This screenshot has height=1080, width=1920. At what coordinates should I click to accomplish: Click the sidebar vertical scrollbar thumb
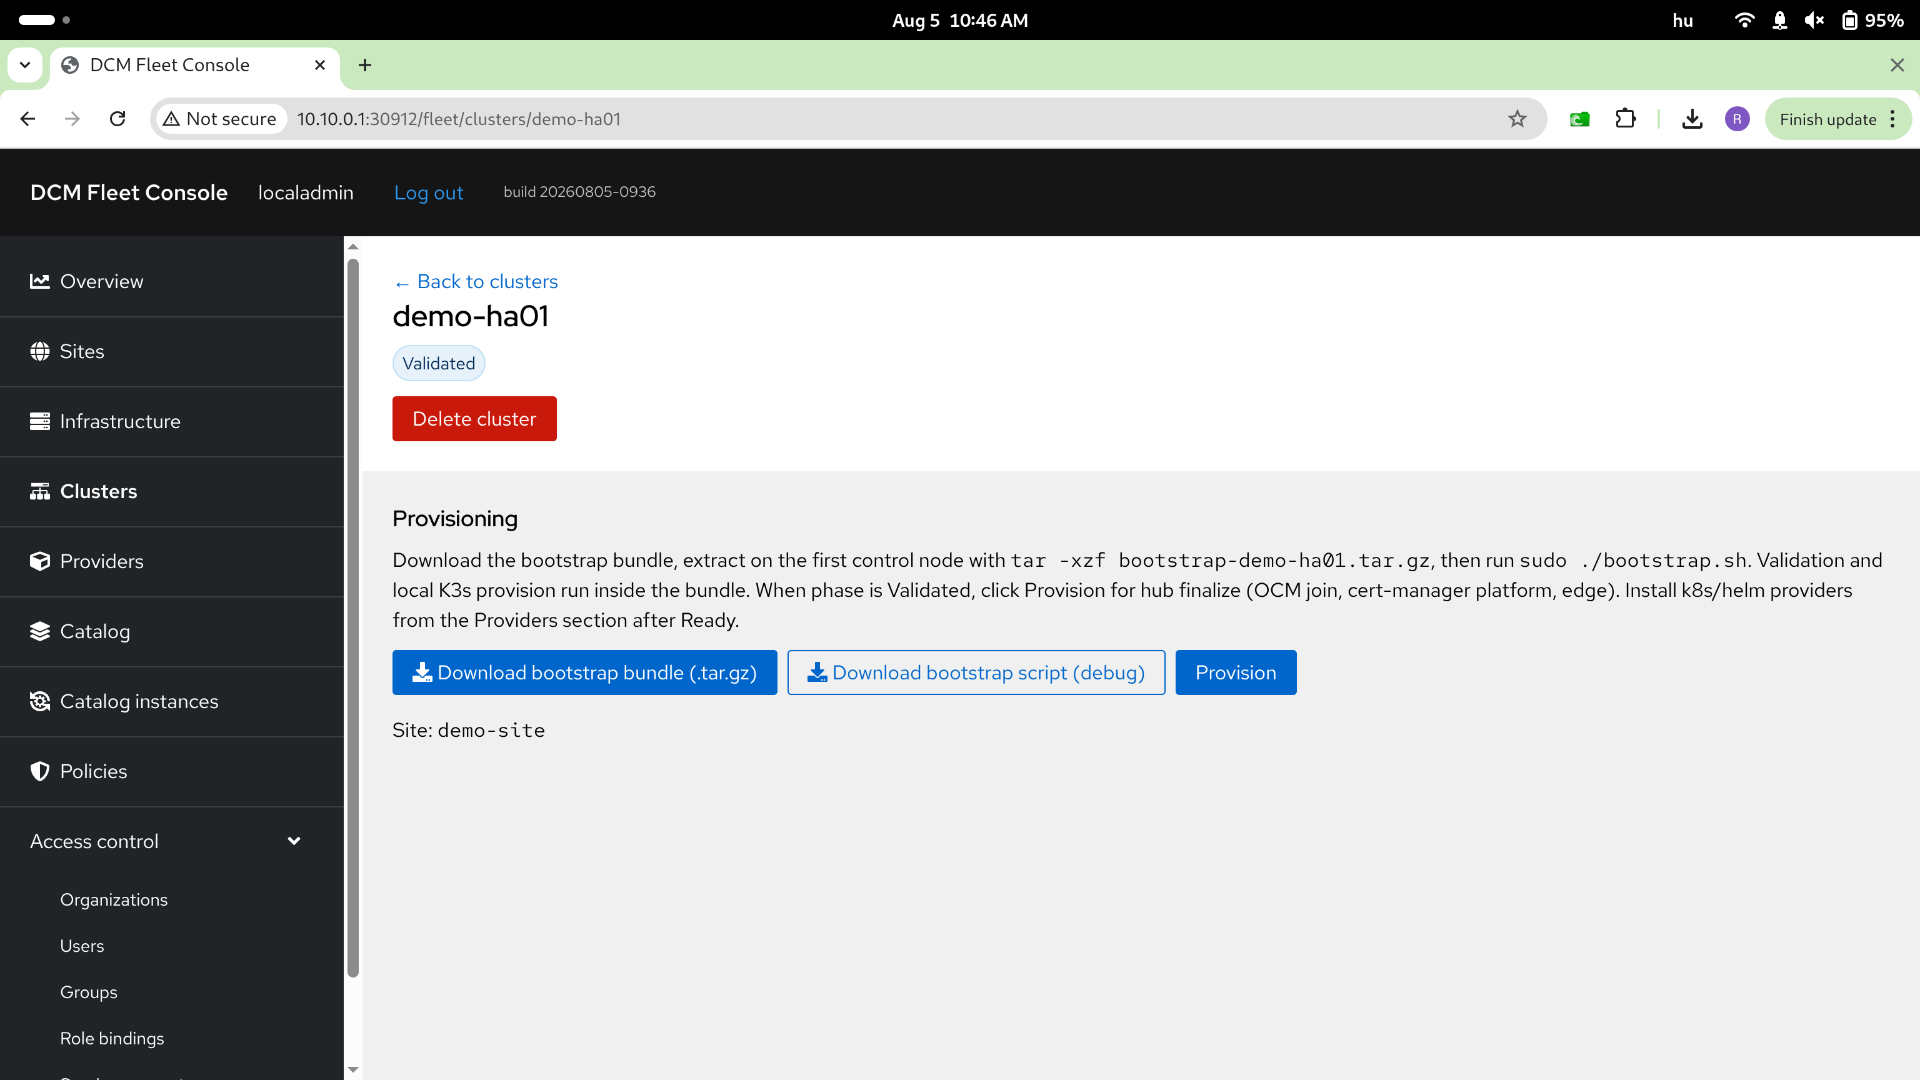tap(353, 618)
